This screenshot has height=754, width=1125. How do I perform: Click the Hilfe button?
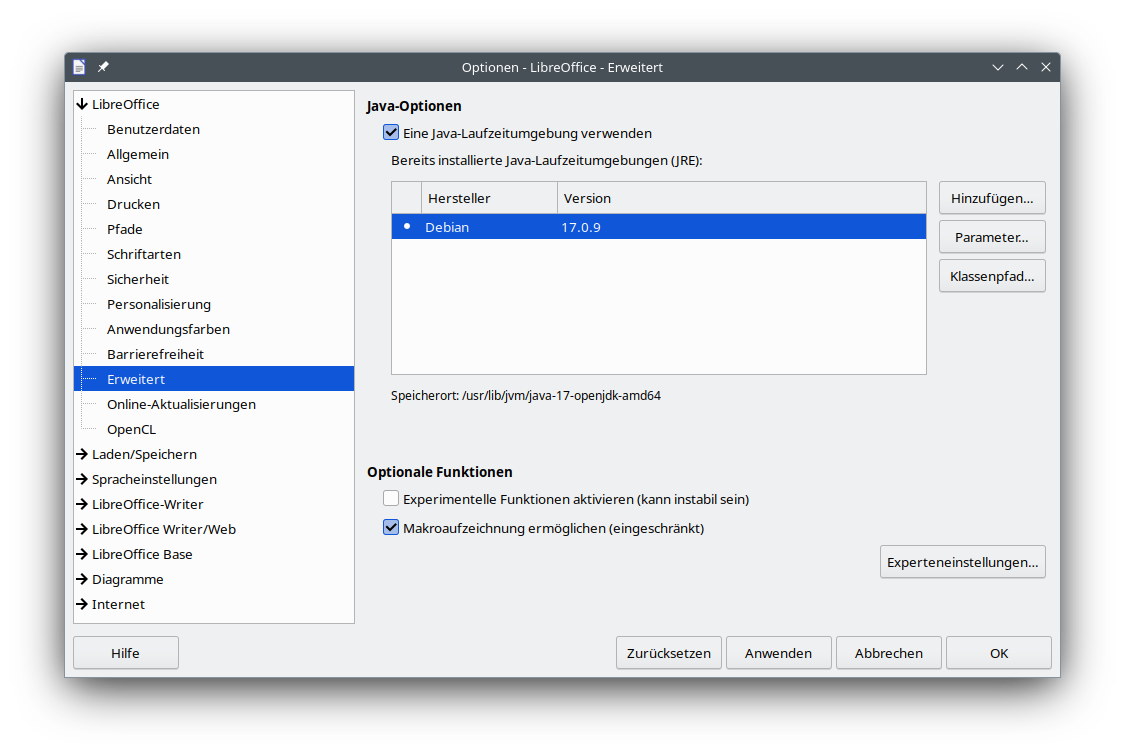pos(126,653)
